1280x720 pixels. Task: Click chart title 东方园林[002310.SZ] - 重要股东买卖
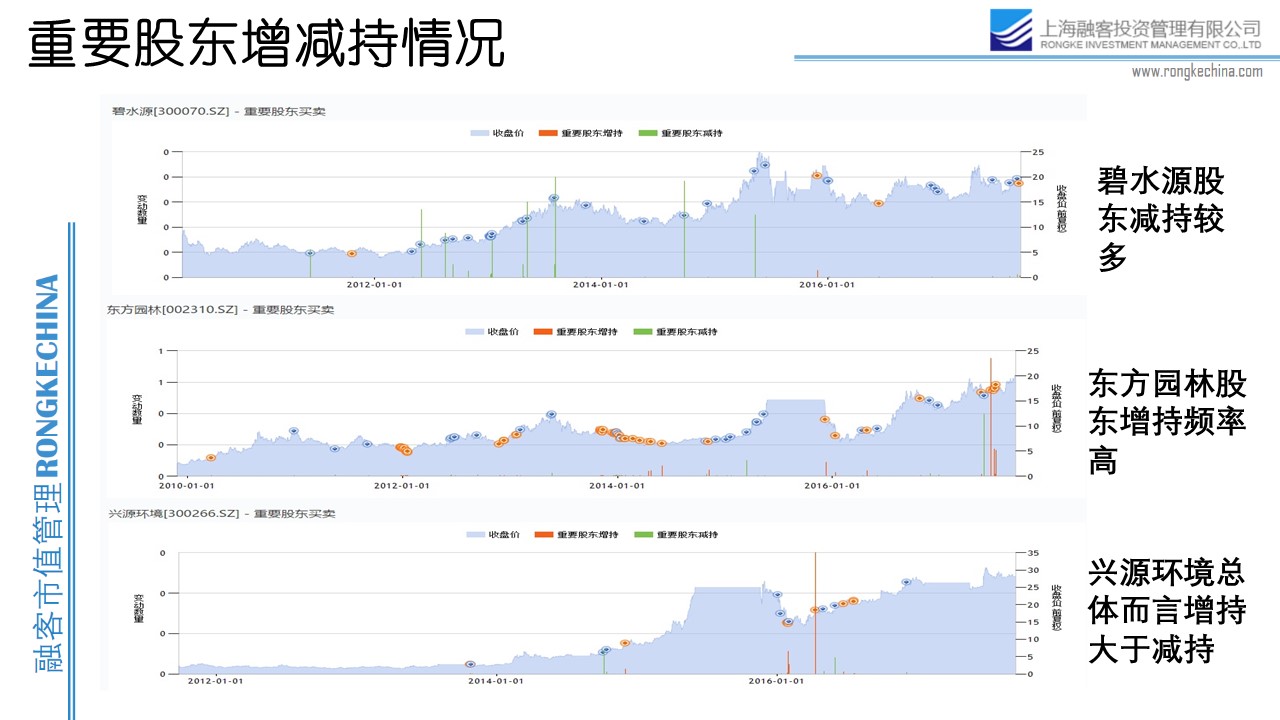pyautogui.click(x=221, y=310)
